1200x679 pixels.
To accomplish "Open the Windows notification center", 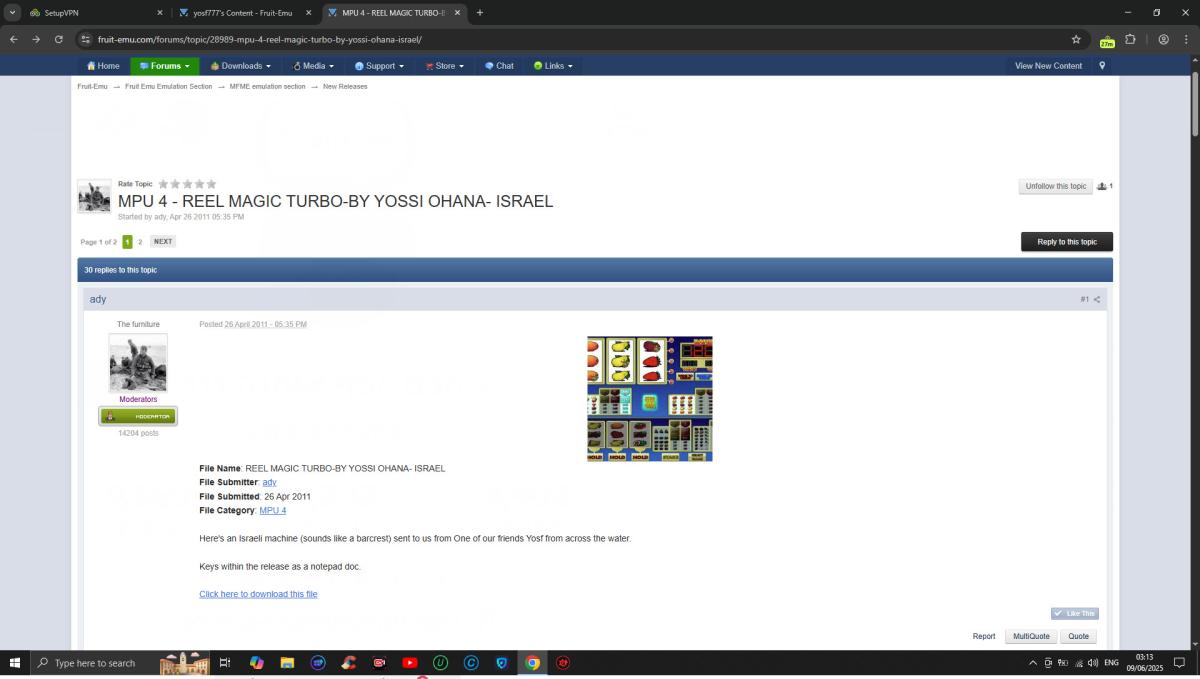I will click(1179, 662).
